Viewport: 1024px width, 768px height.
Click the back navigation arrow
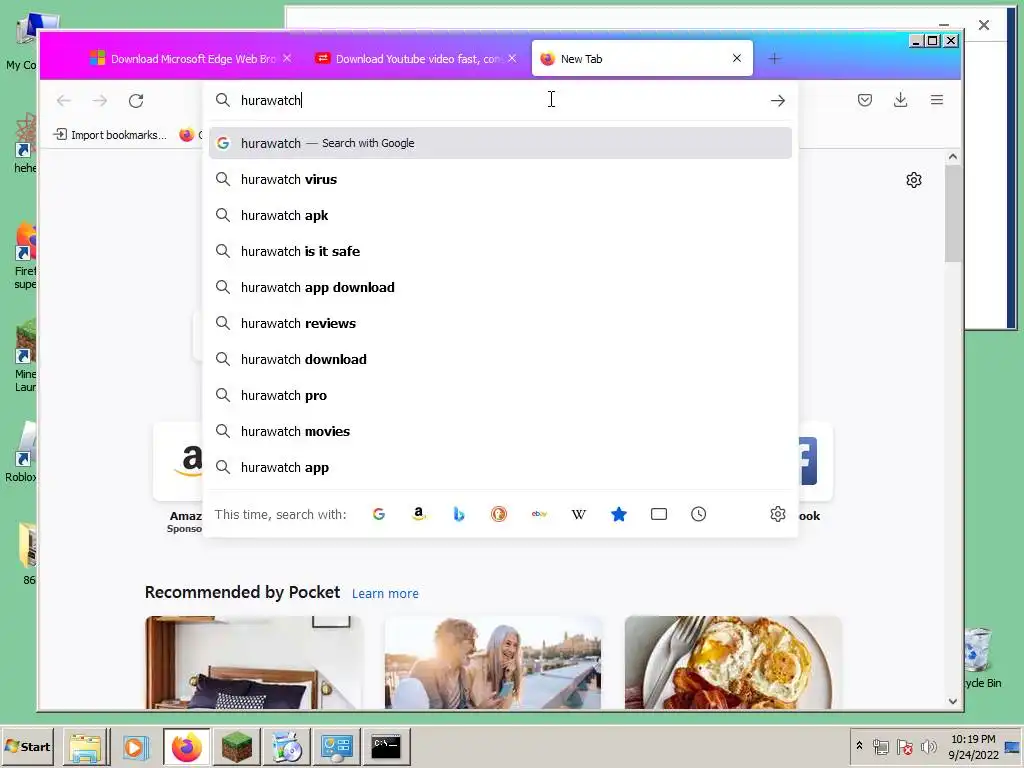63,101
